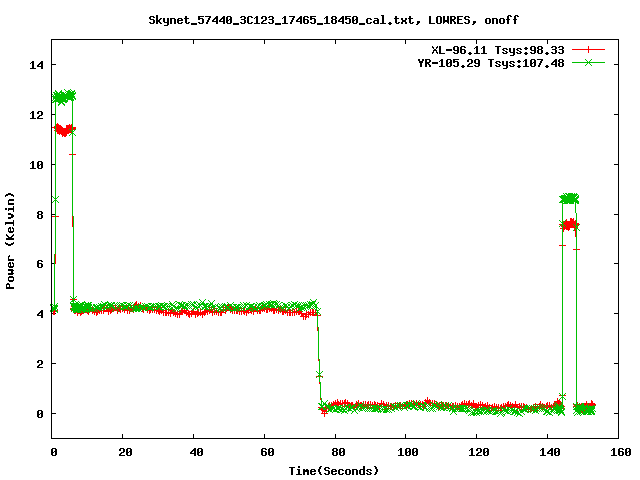Click the Time(Seconds) x-axis label
Viewport: 640px width, 480px height.
333,471
